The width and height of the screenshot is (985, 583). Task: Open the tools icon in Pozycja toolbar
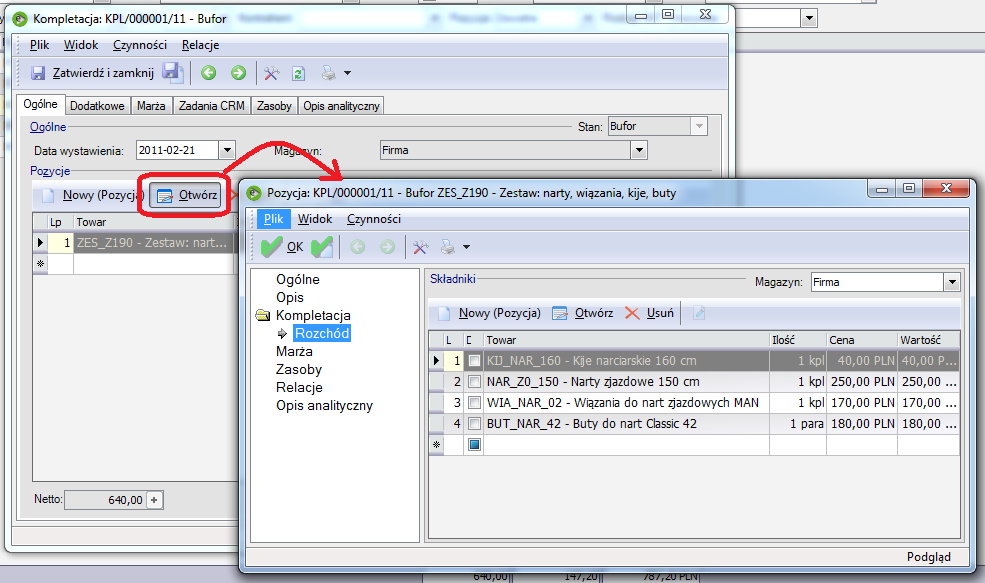tap(421, 248)
